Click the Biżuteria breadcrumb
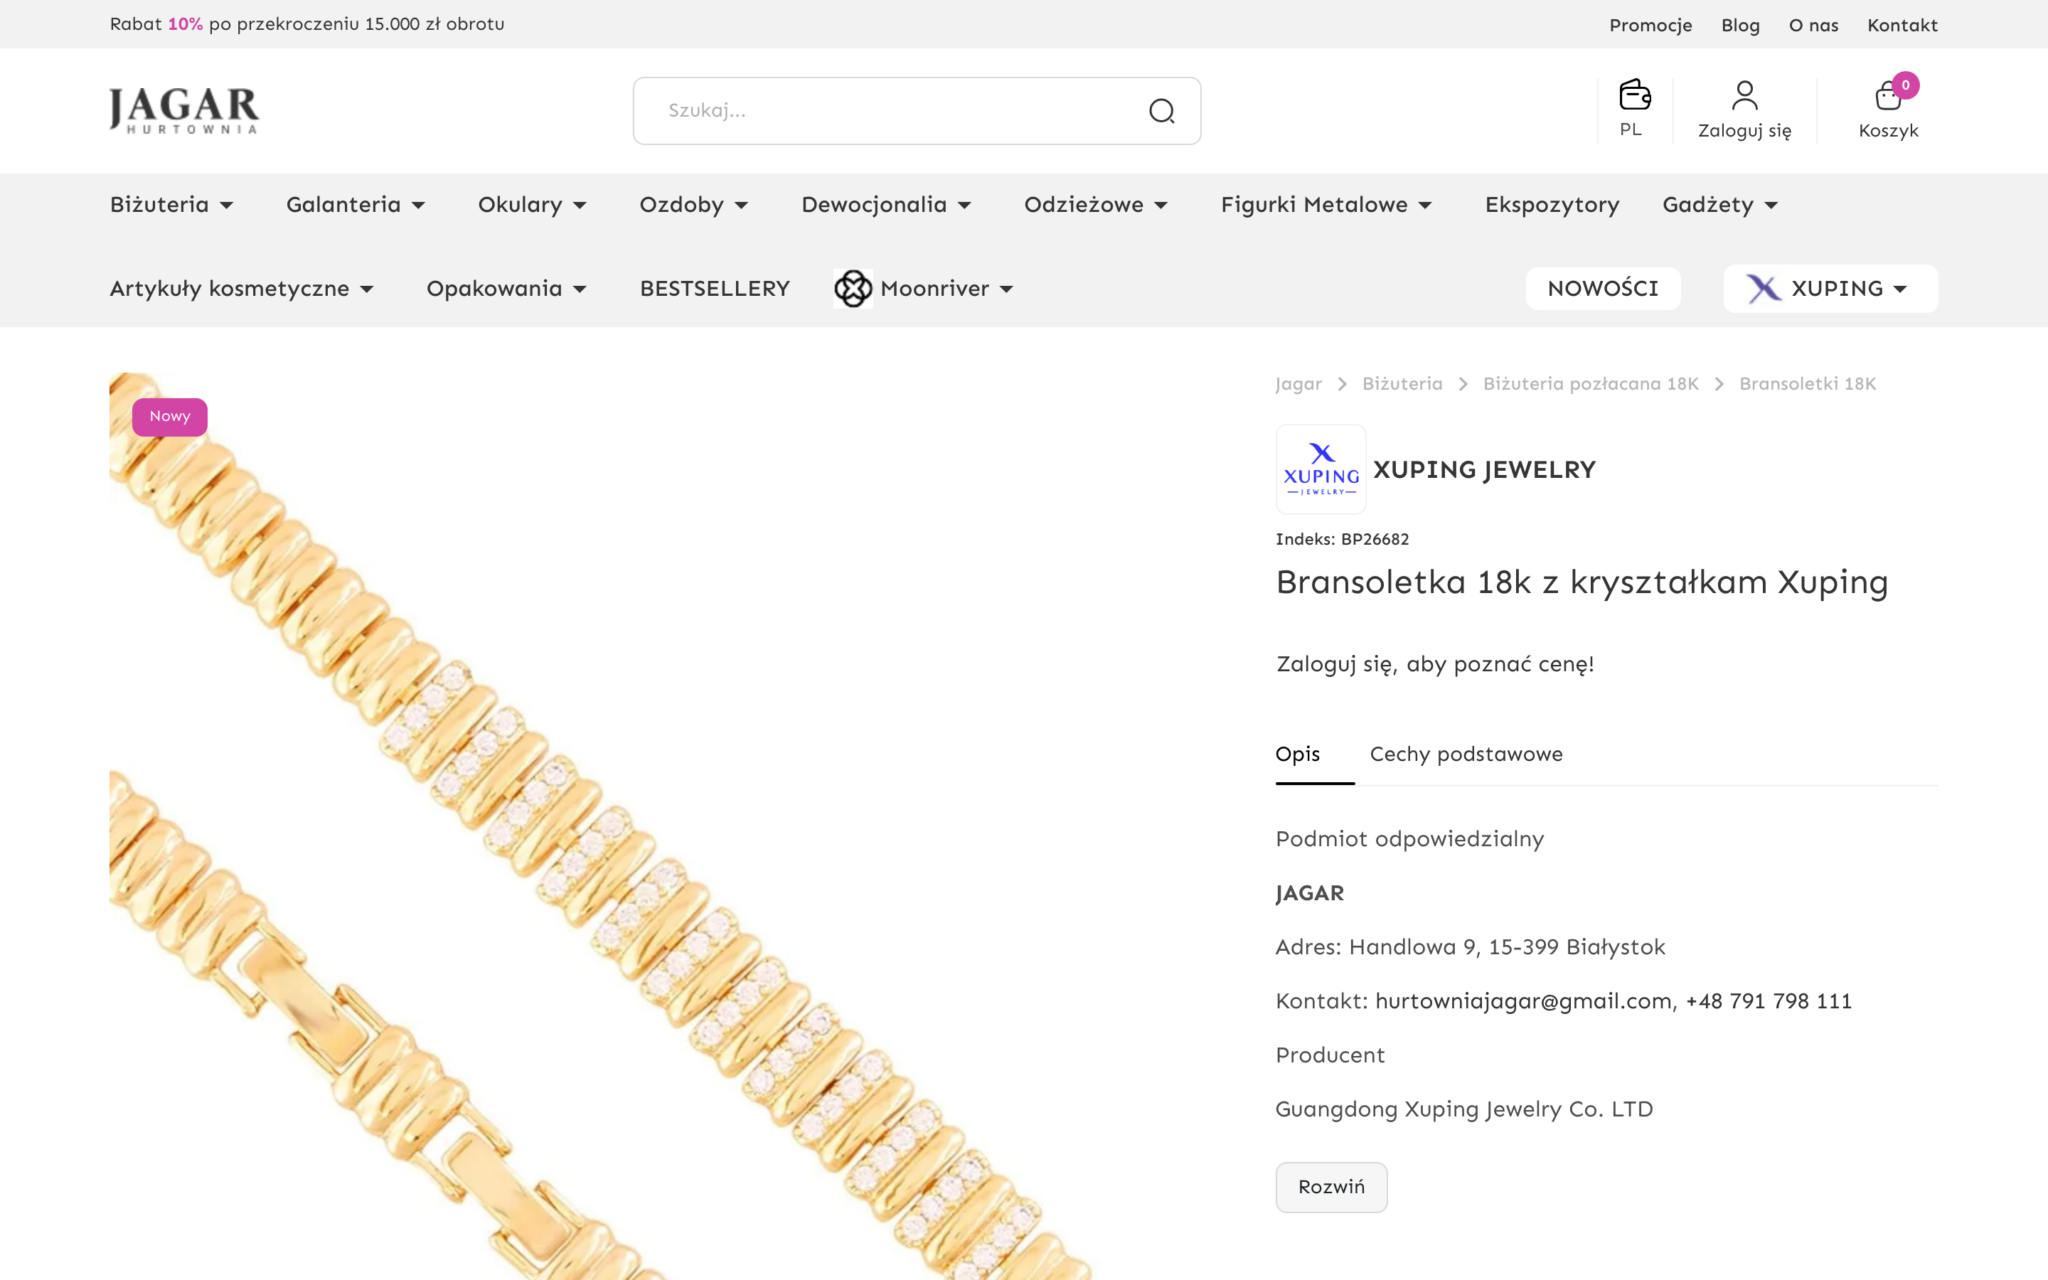This screenshot has height=1280, width=2048. coord(1402,384)
